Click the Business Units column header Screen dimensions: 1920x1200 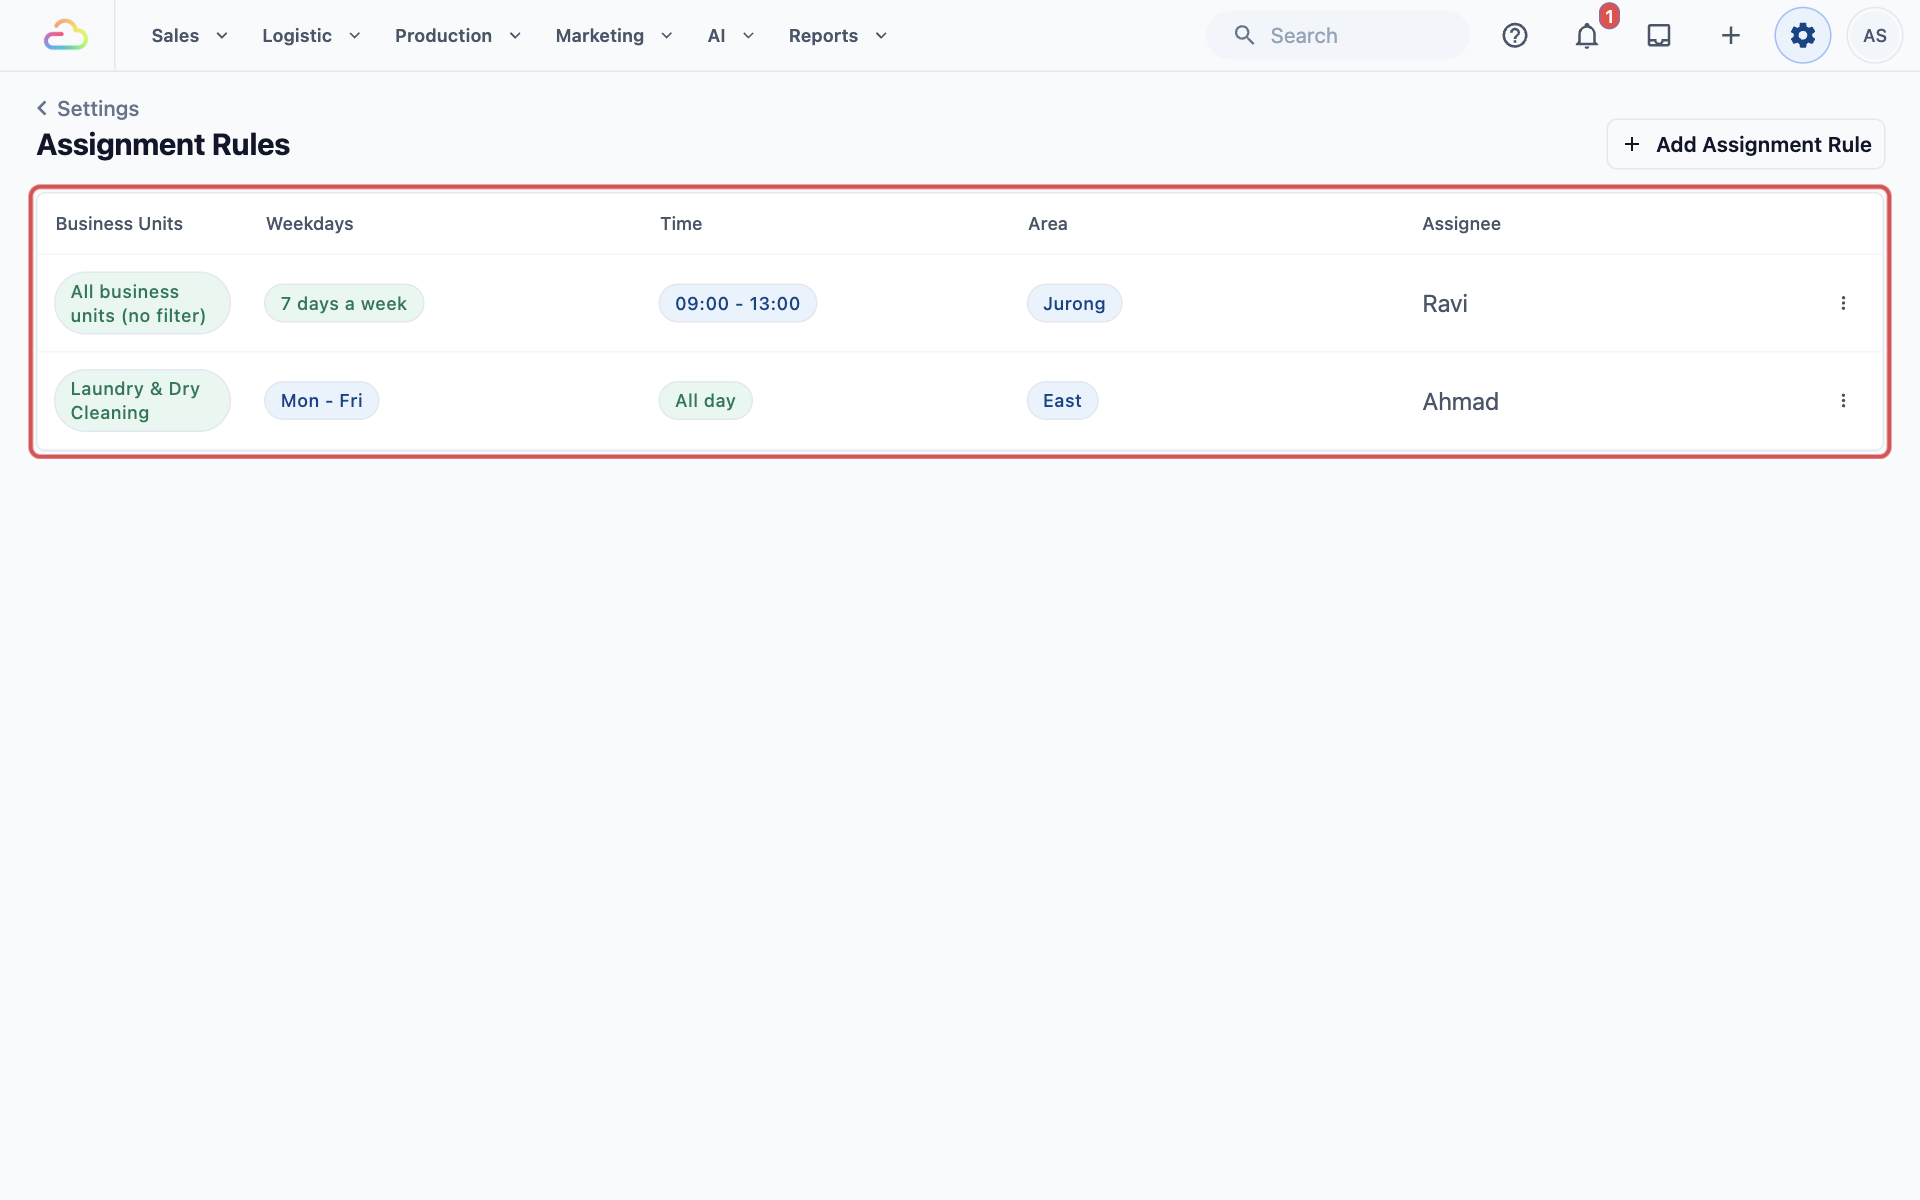coord(119,224)
